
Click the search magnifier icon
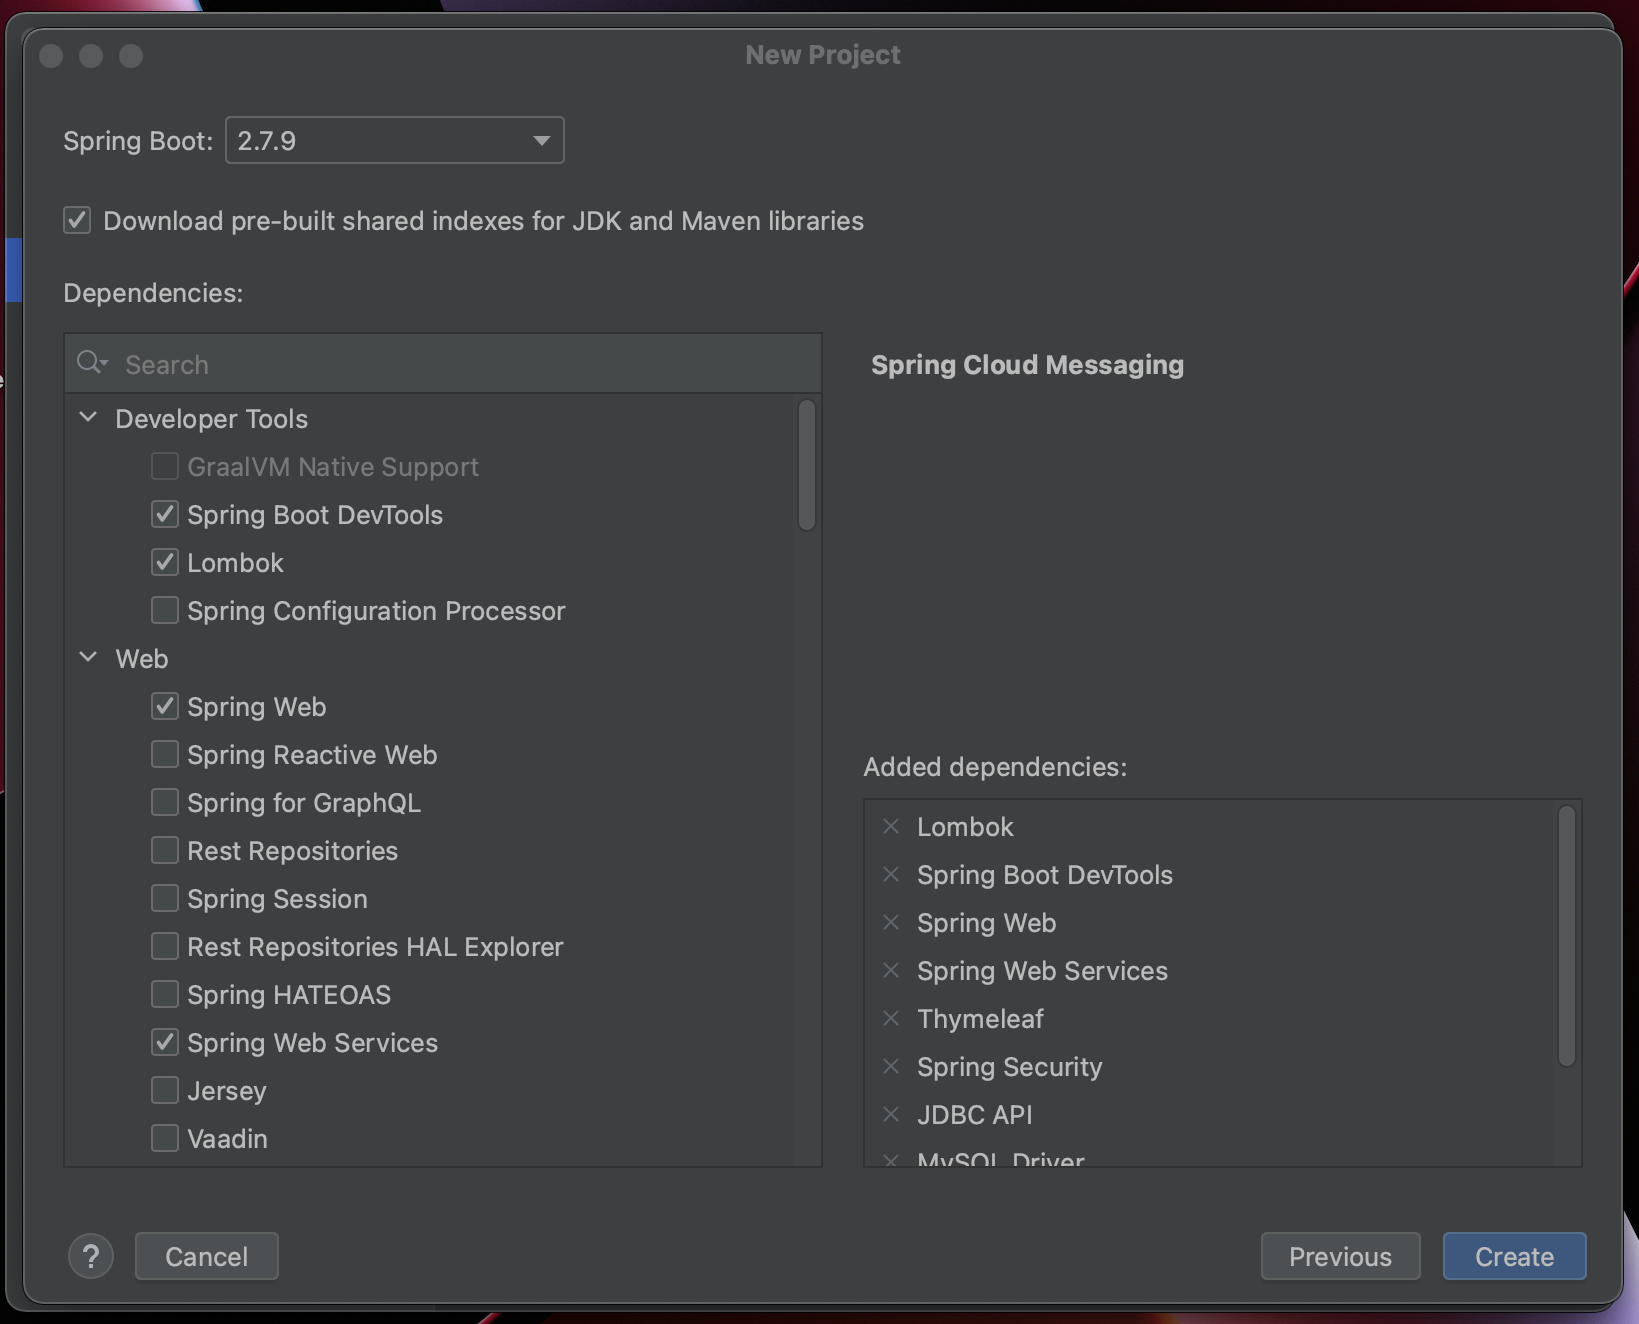coord(91,363)
